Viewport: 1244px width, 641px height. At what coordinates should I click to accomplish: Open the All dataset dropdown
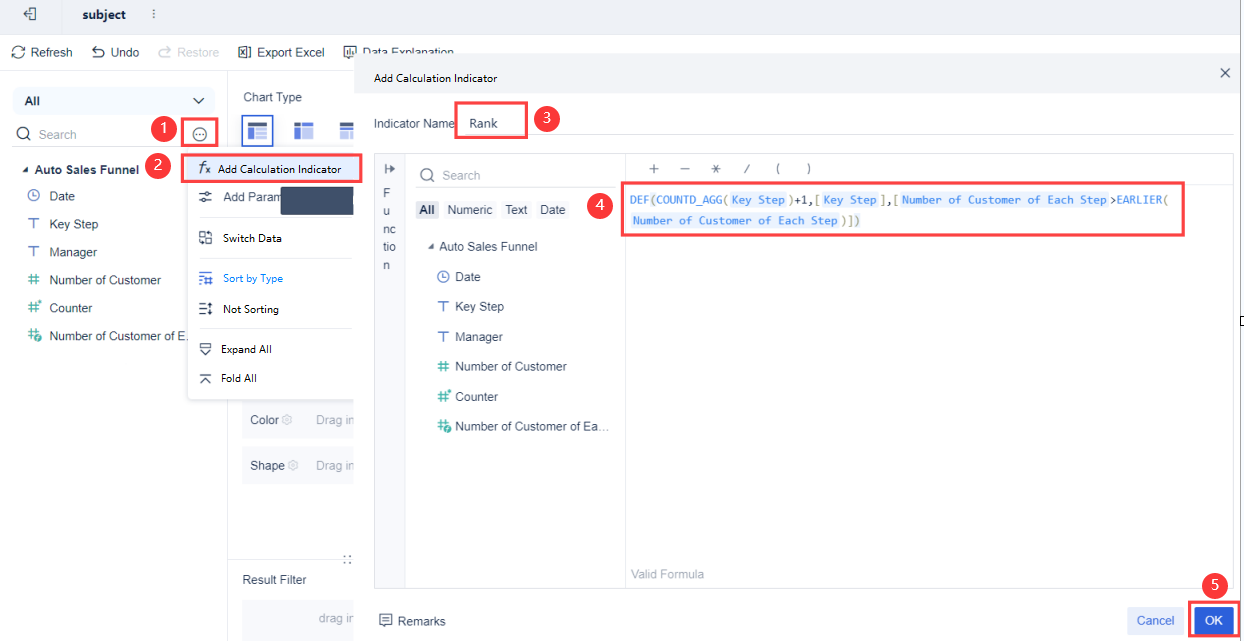113,101
